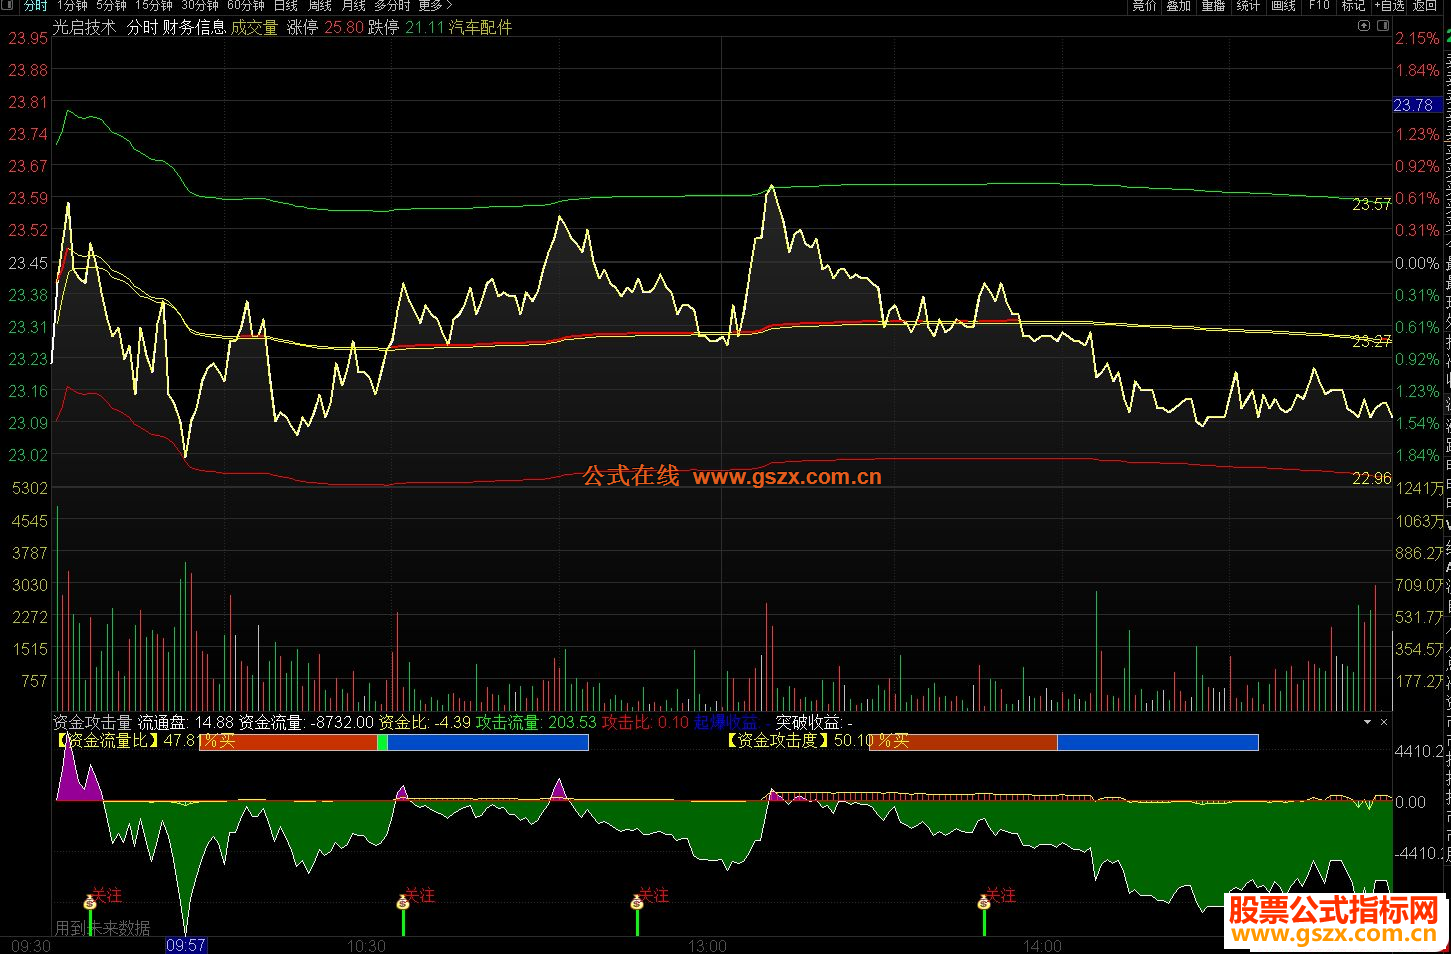Image resolution: width=1451 pixels, height=954 pixels.
Task: Toggle the side panel icon in the chart header
Action: point(1384,27)
